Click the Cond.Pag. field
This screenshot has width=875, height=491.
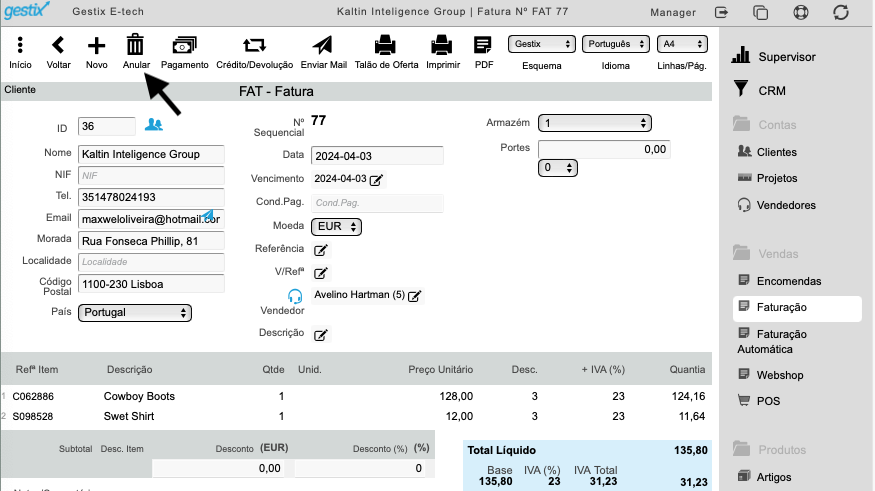point(377,203)
